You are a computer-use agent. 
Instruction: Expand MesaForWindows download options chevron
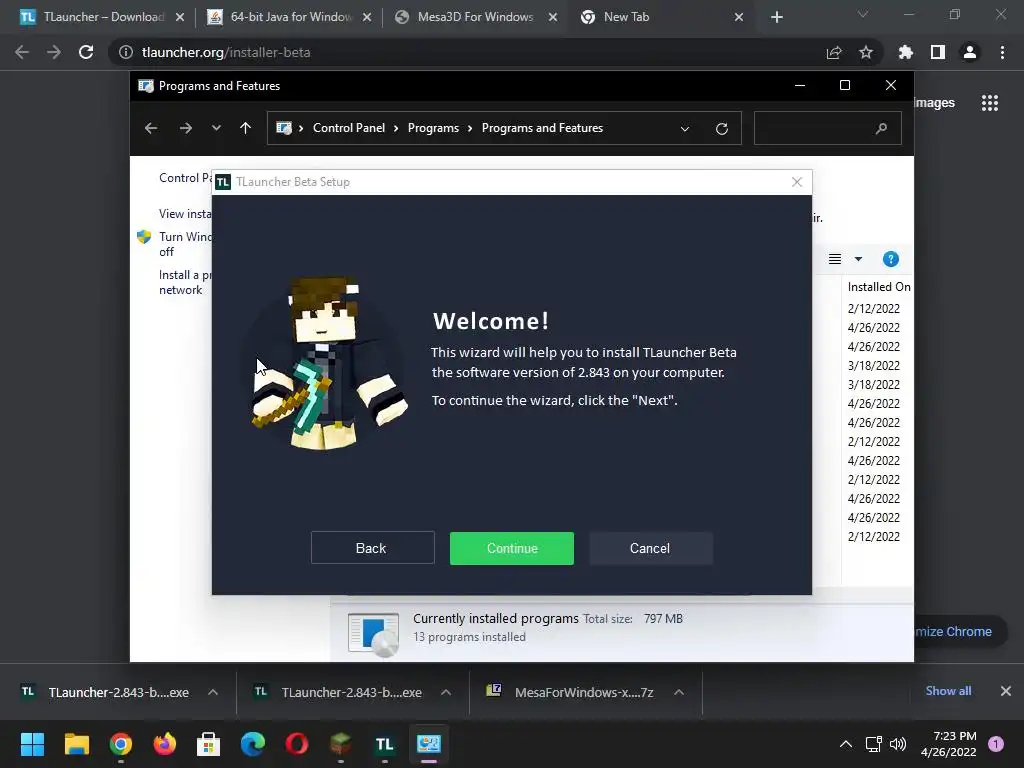click(679, 692)
